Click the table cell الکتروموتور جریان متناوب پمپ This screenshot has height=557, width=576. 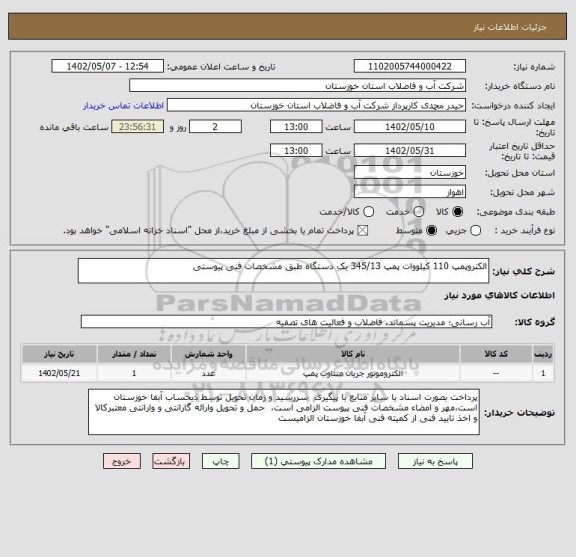point(353,373)
